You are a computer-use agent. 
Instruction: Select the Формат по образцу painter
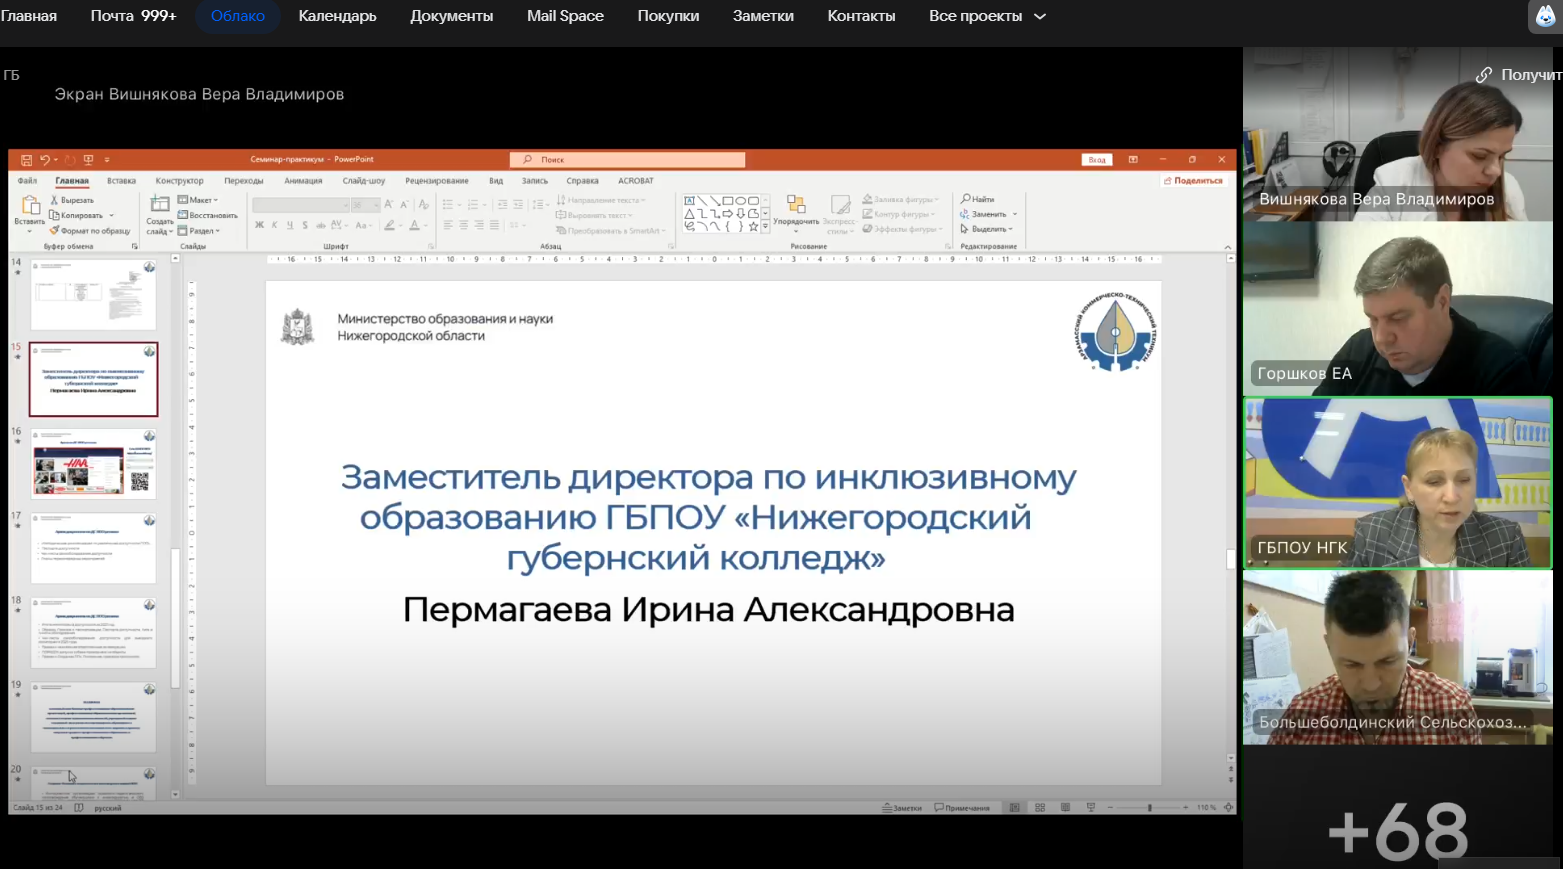[x=90, y=231]
